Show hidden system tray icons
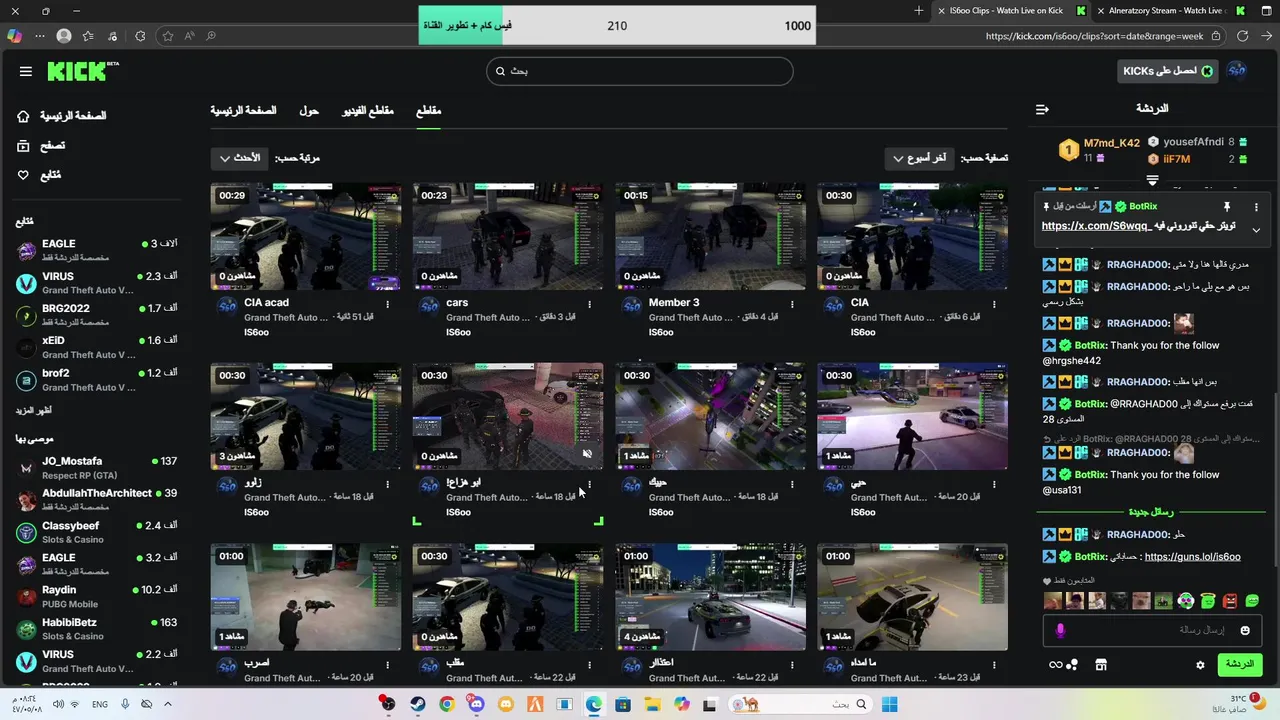The width and height of the screenshot is (1280, 720). tap(168, 704)
